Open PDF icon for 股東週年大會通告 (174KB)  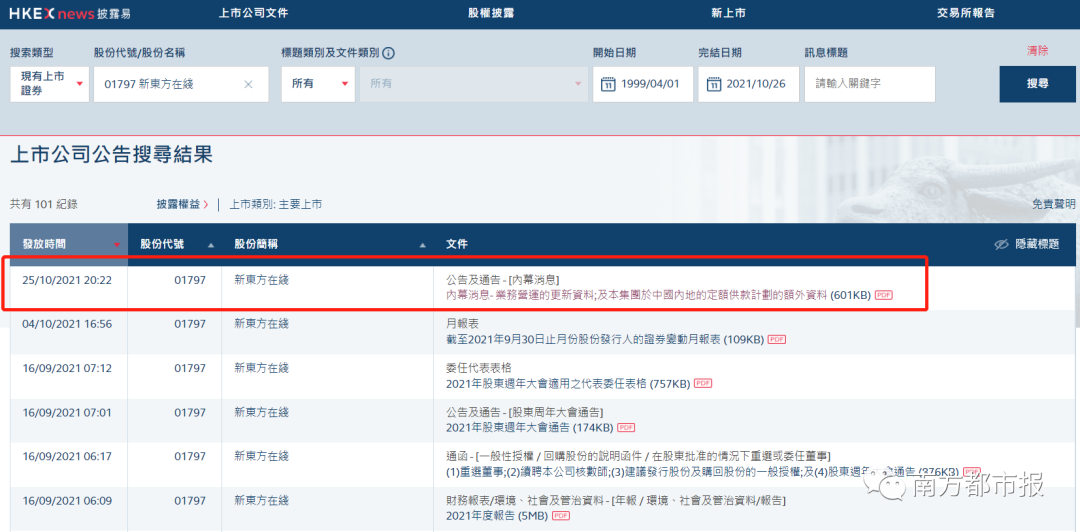click(x=626, y=427)
